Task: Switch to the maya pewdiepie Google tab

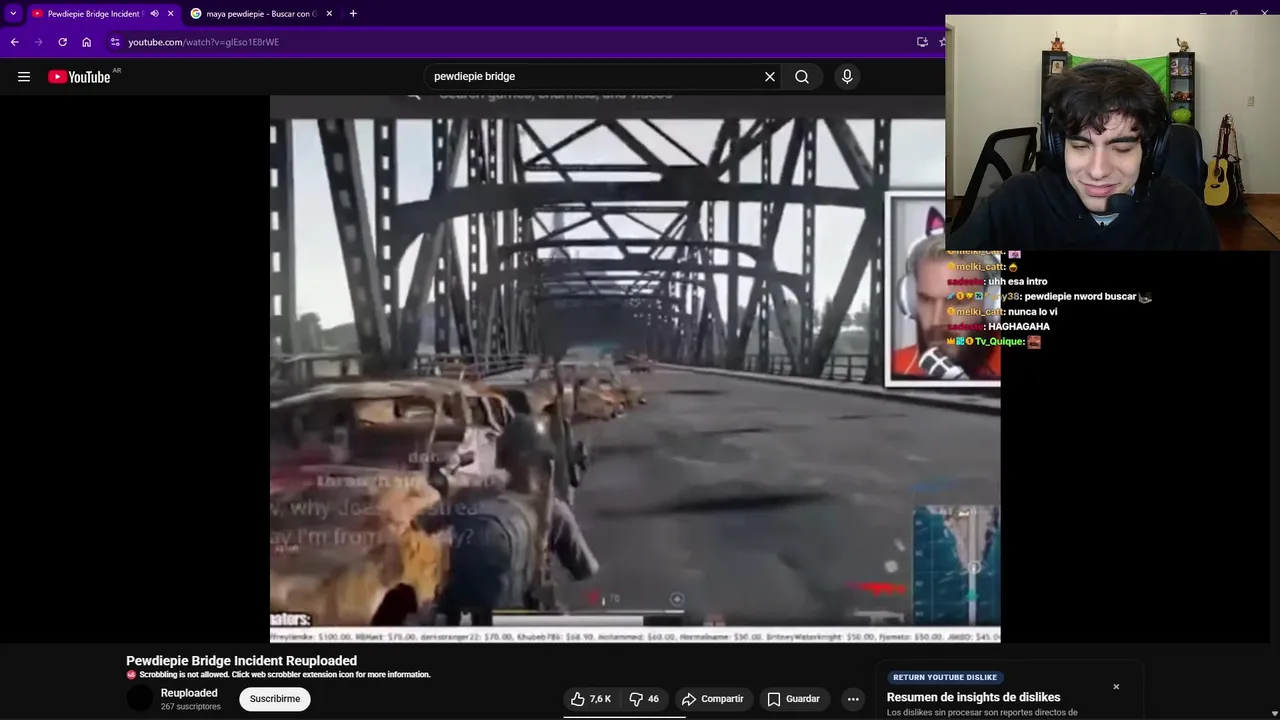Action: click(262, 14)
